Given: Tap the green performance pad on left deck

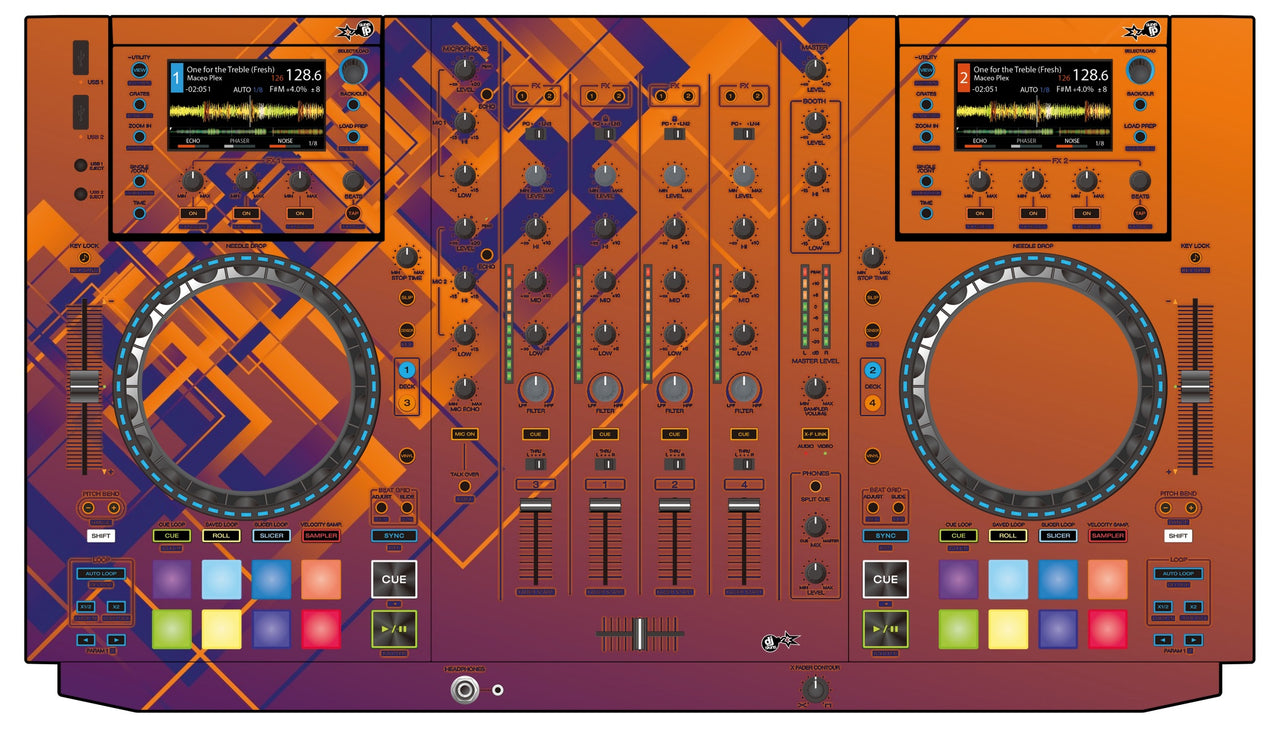Looking at the screenshot, I should click(x=171, y=629).
